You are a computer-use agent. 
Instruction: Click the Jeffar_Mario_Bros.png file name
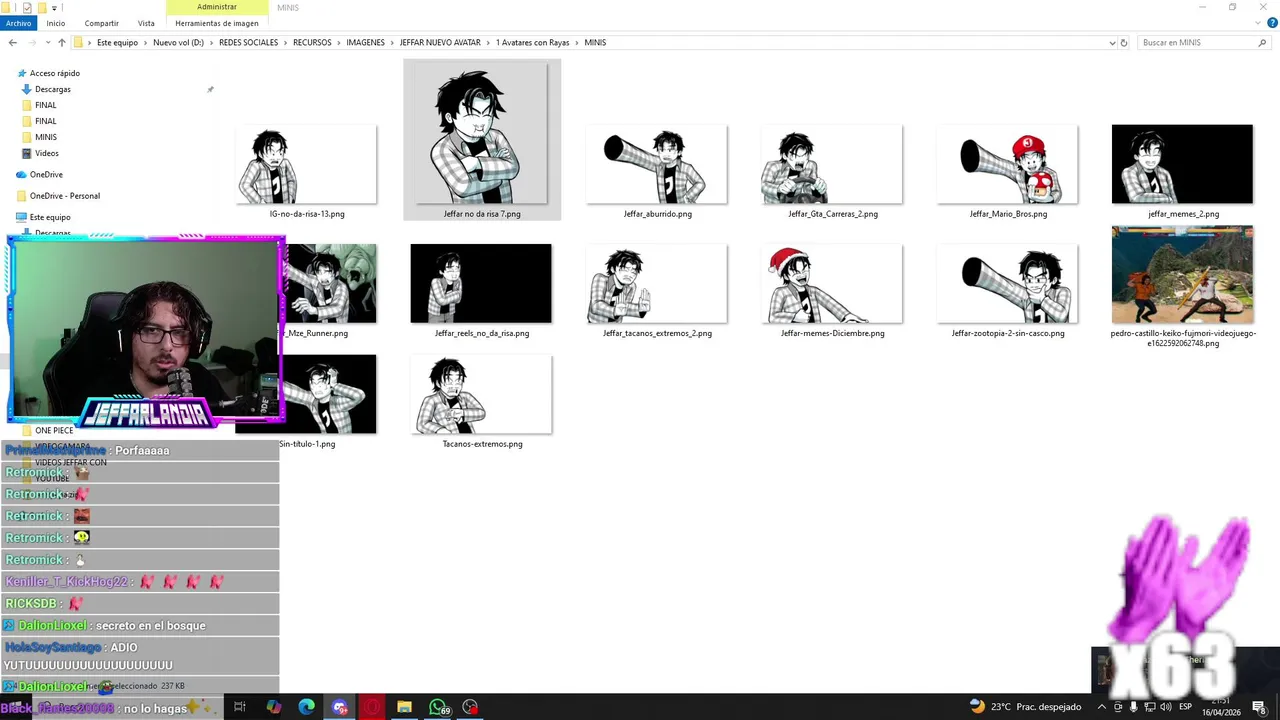click(x=1008, y=214)
